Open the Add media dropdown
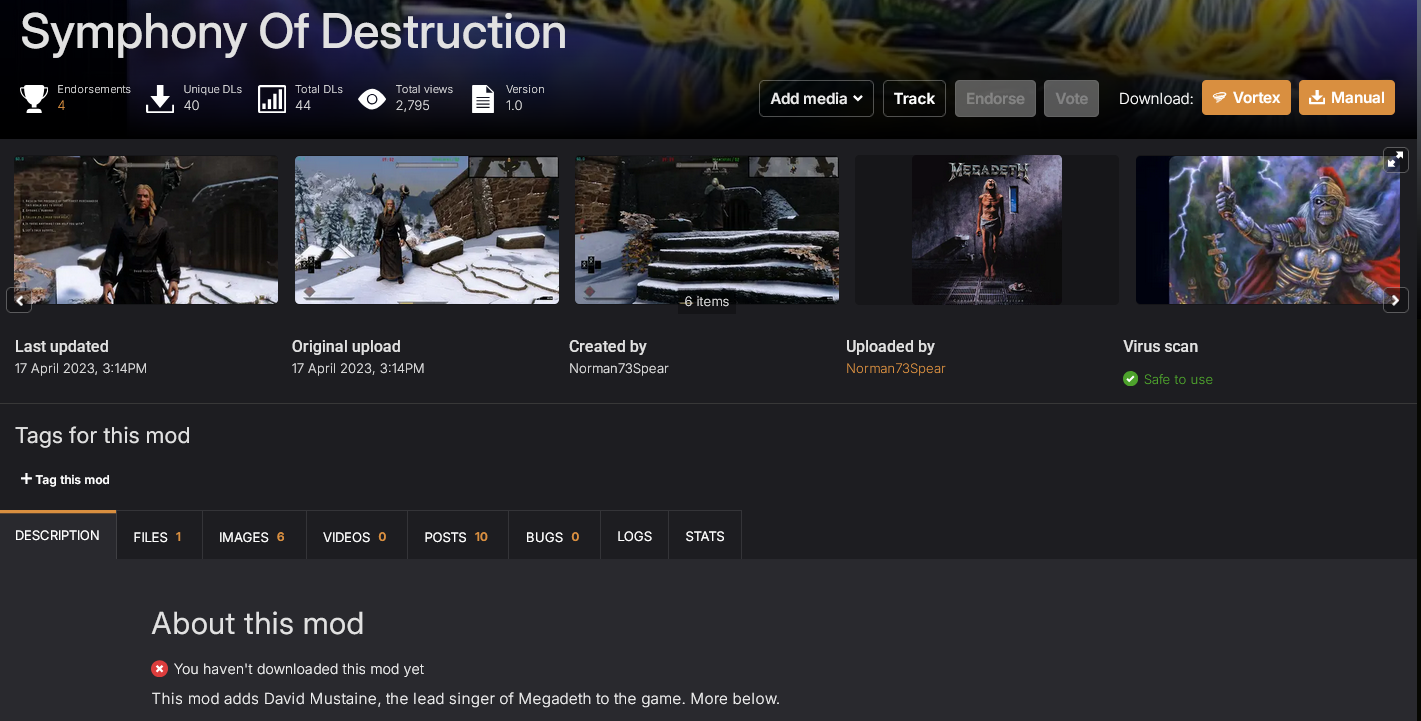The height and width of the screenshot is (721, 1421). (x=816, y=98)
